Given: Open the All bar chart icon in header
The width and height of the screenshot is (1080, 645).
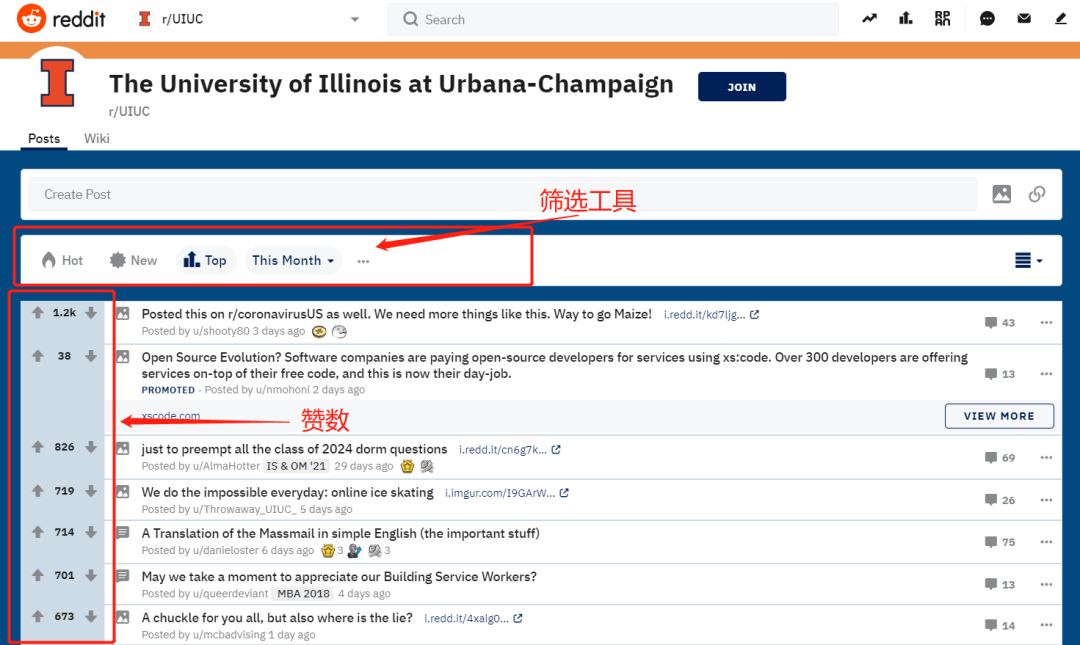Looking at the screenshot, I should [x=906, y=19].
